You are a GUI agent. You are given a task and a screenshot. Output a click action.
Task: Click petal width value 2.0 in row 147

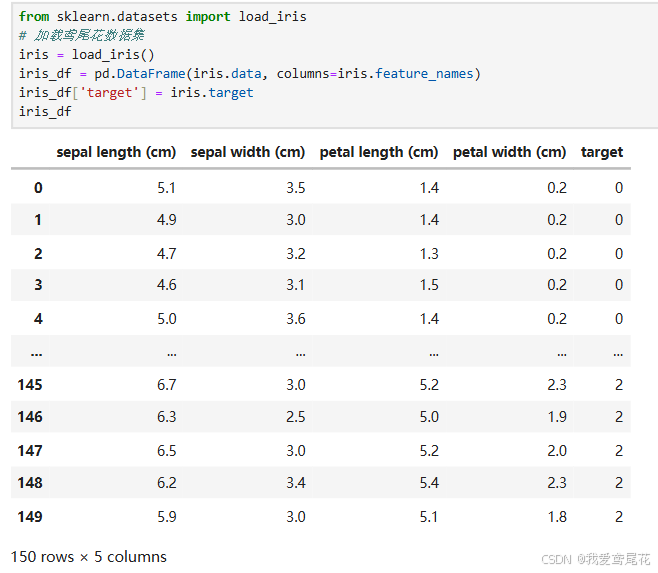[557, 451]
